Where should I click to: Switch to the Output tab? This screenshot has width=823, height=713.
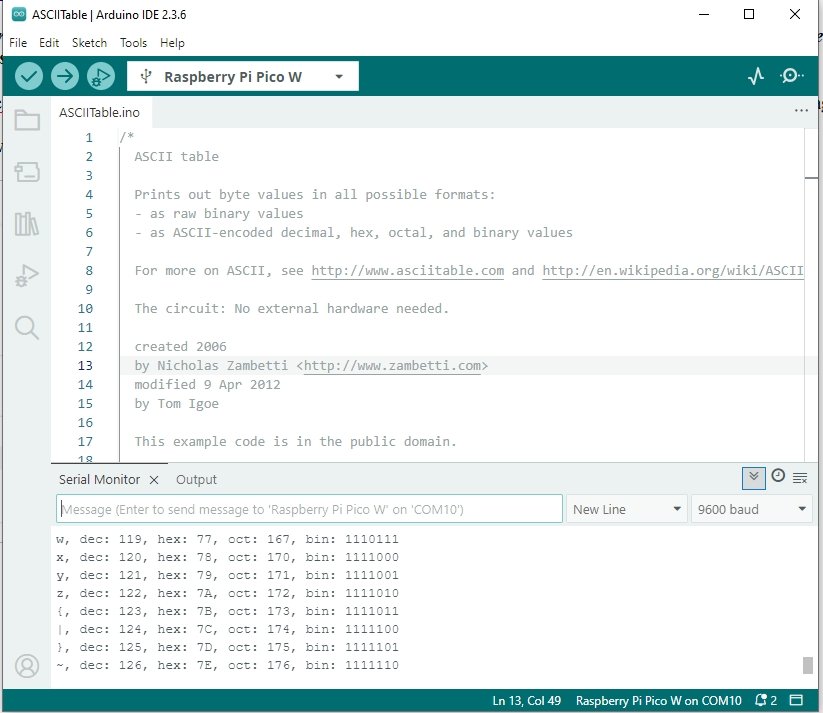click(x=196, y=479)
